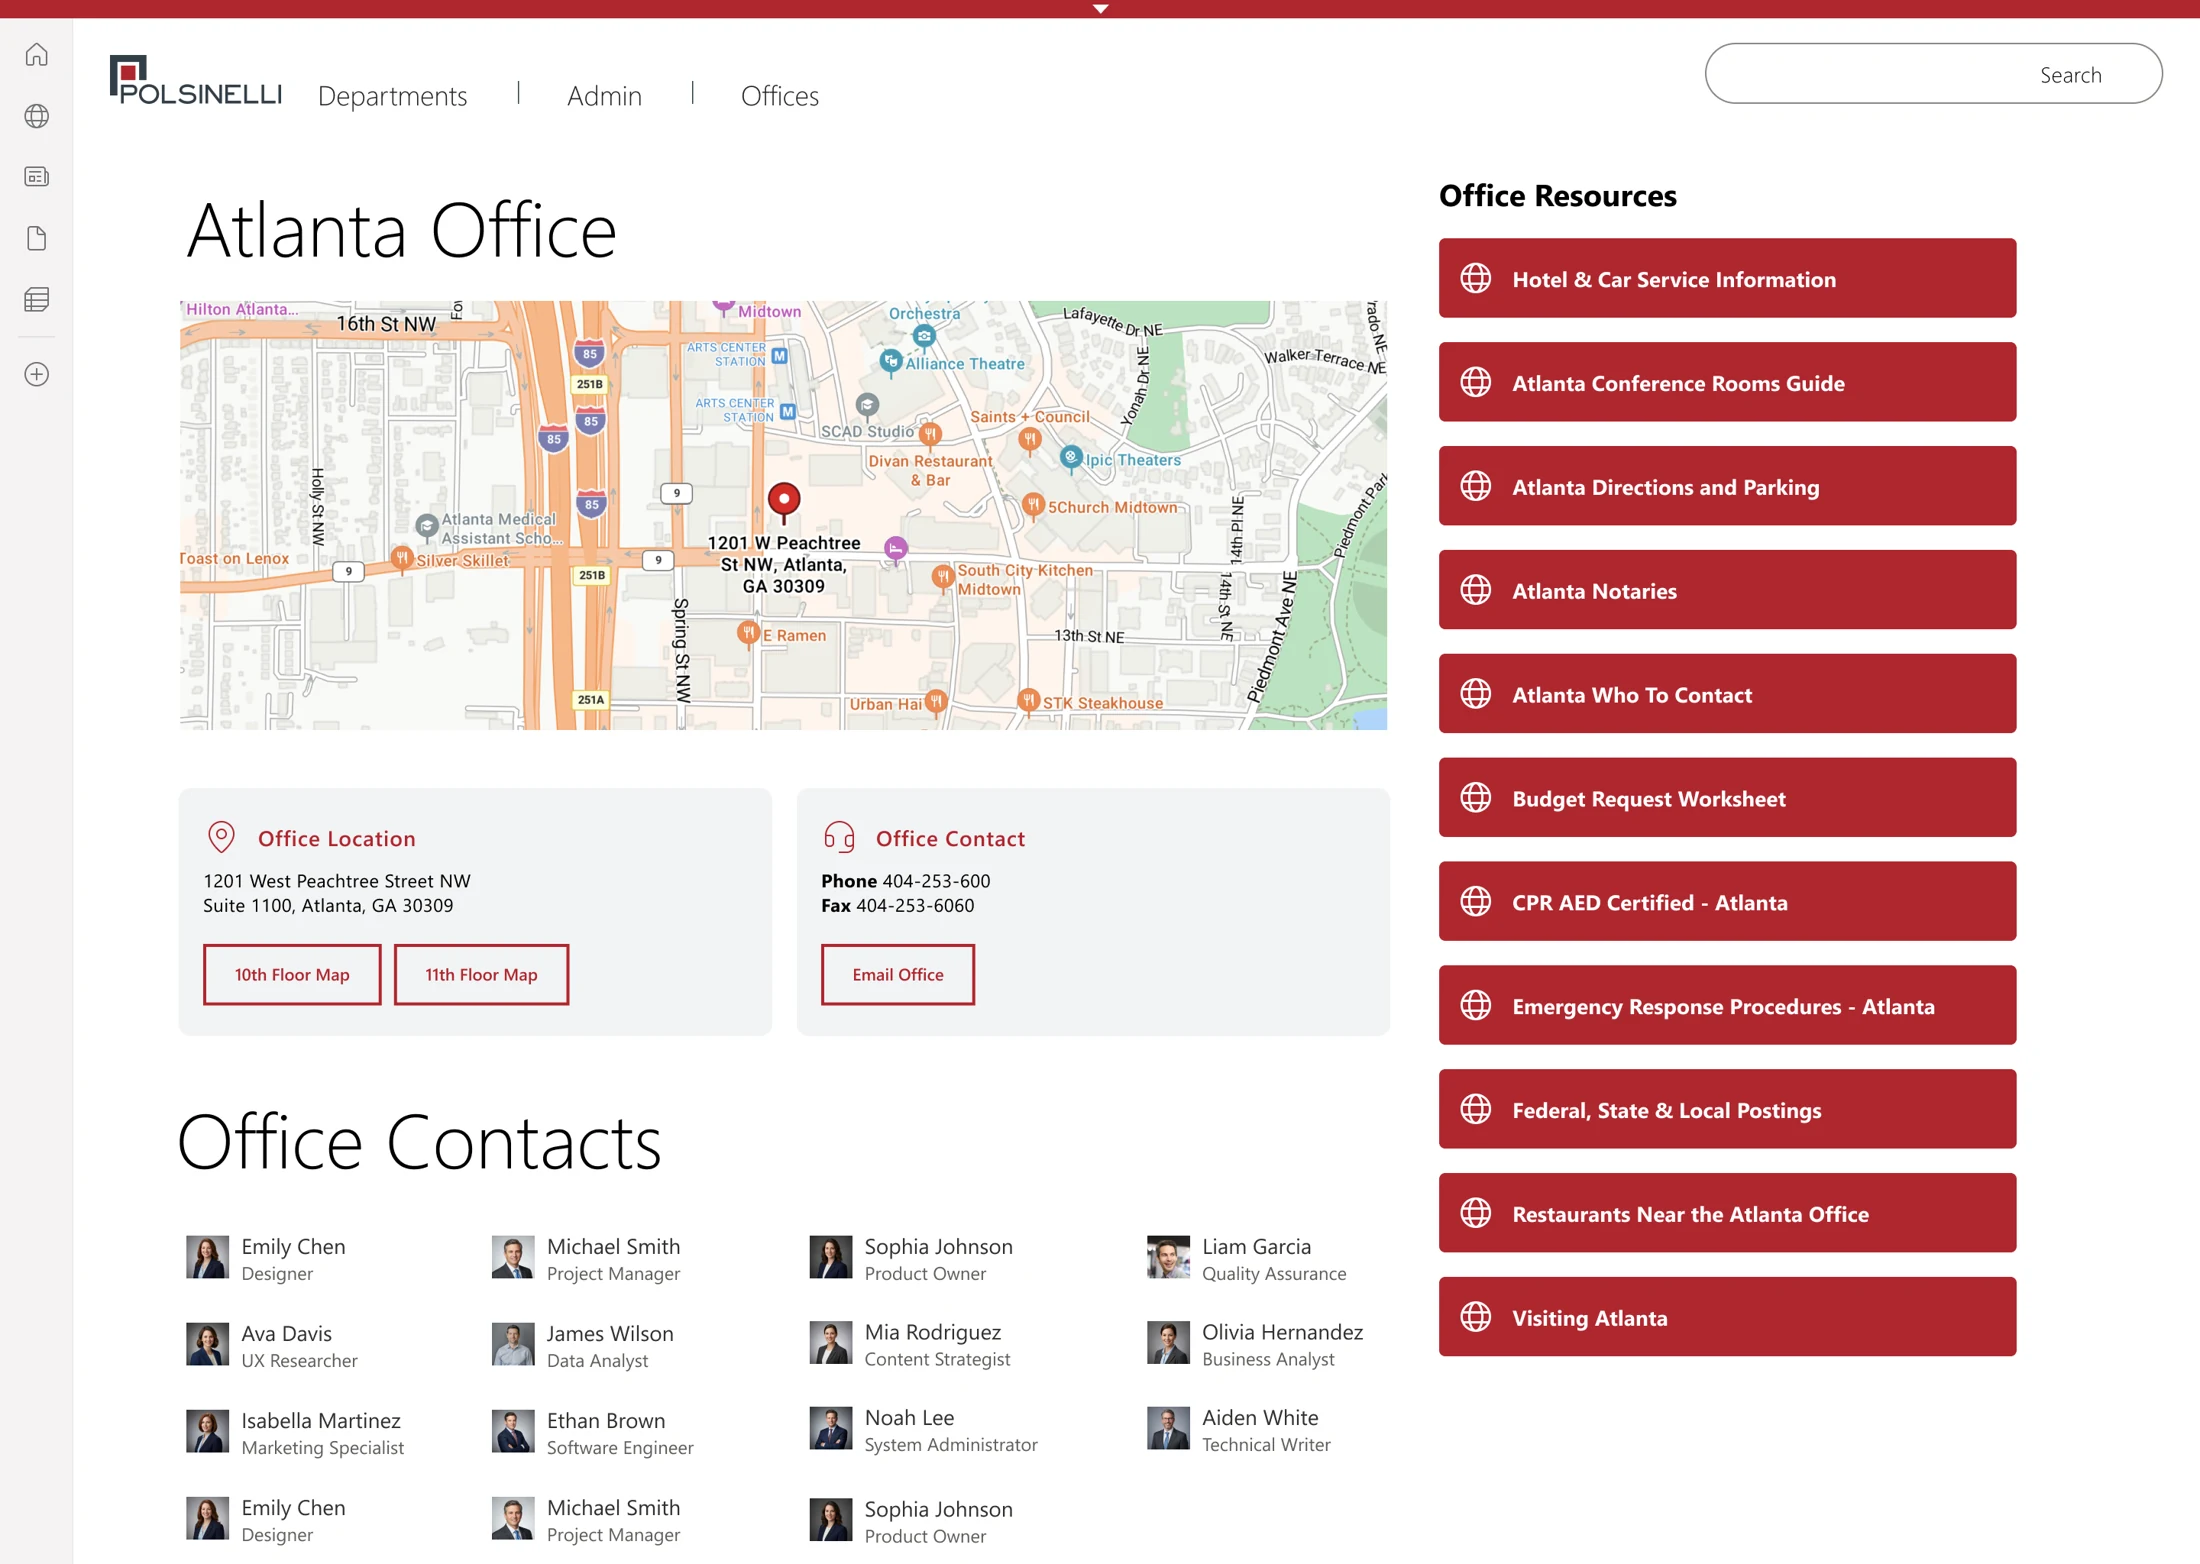Open Atlanta Directions and Parking
The height and width of the screenshot is (1564, 2200).
click(1727, 487)
